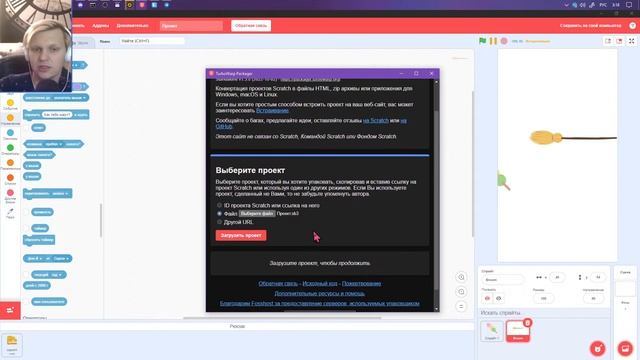Open the Дополнительно menu
Image resolution: width=640 pixels, height=360 pixels.
132,25
